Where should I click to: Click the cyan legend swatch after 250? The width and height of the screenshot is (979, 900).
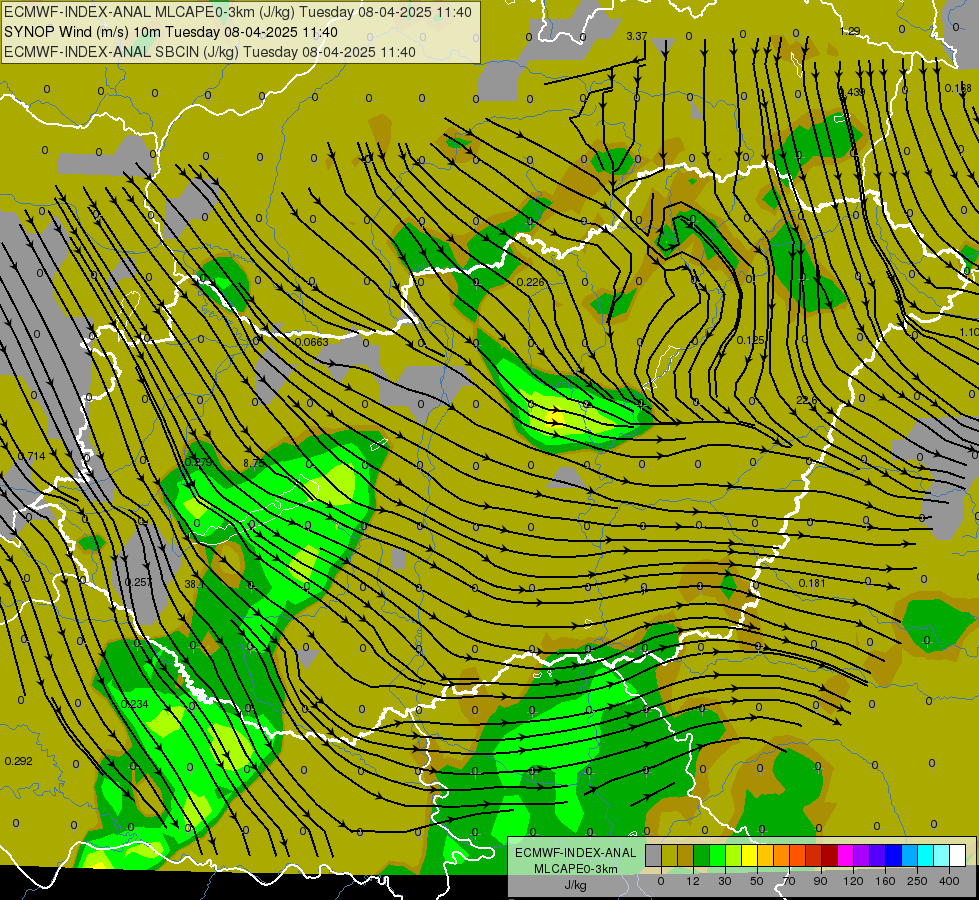coord(927,855)
